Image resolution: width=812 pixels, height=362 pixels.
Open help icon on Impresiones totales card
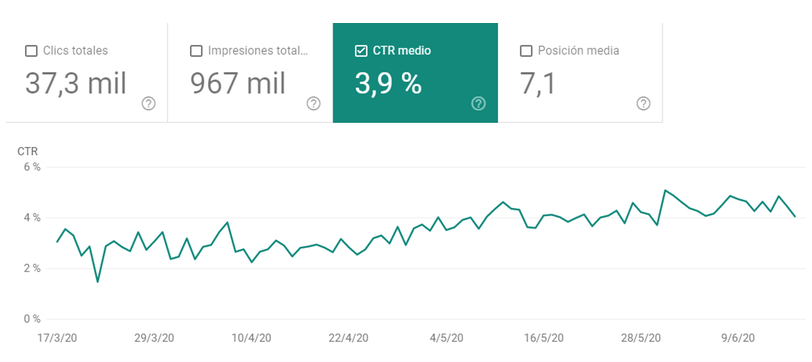pos(313,104)
